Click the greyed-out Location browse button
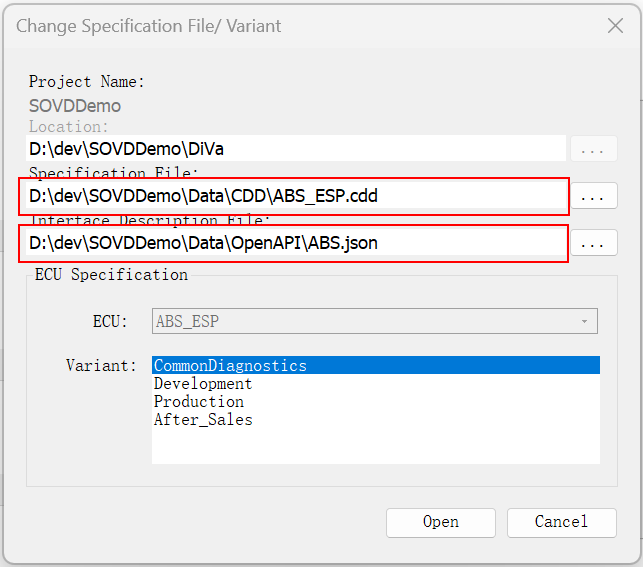Viewport: 643px width, 567px height. pyautogui.click(x=593, y=149)
